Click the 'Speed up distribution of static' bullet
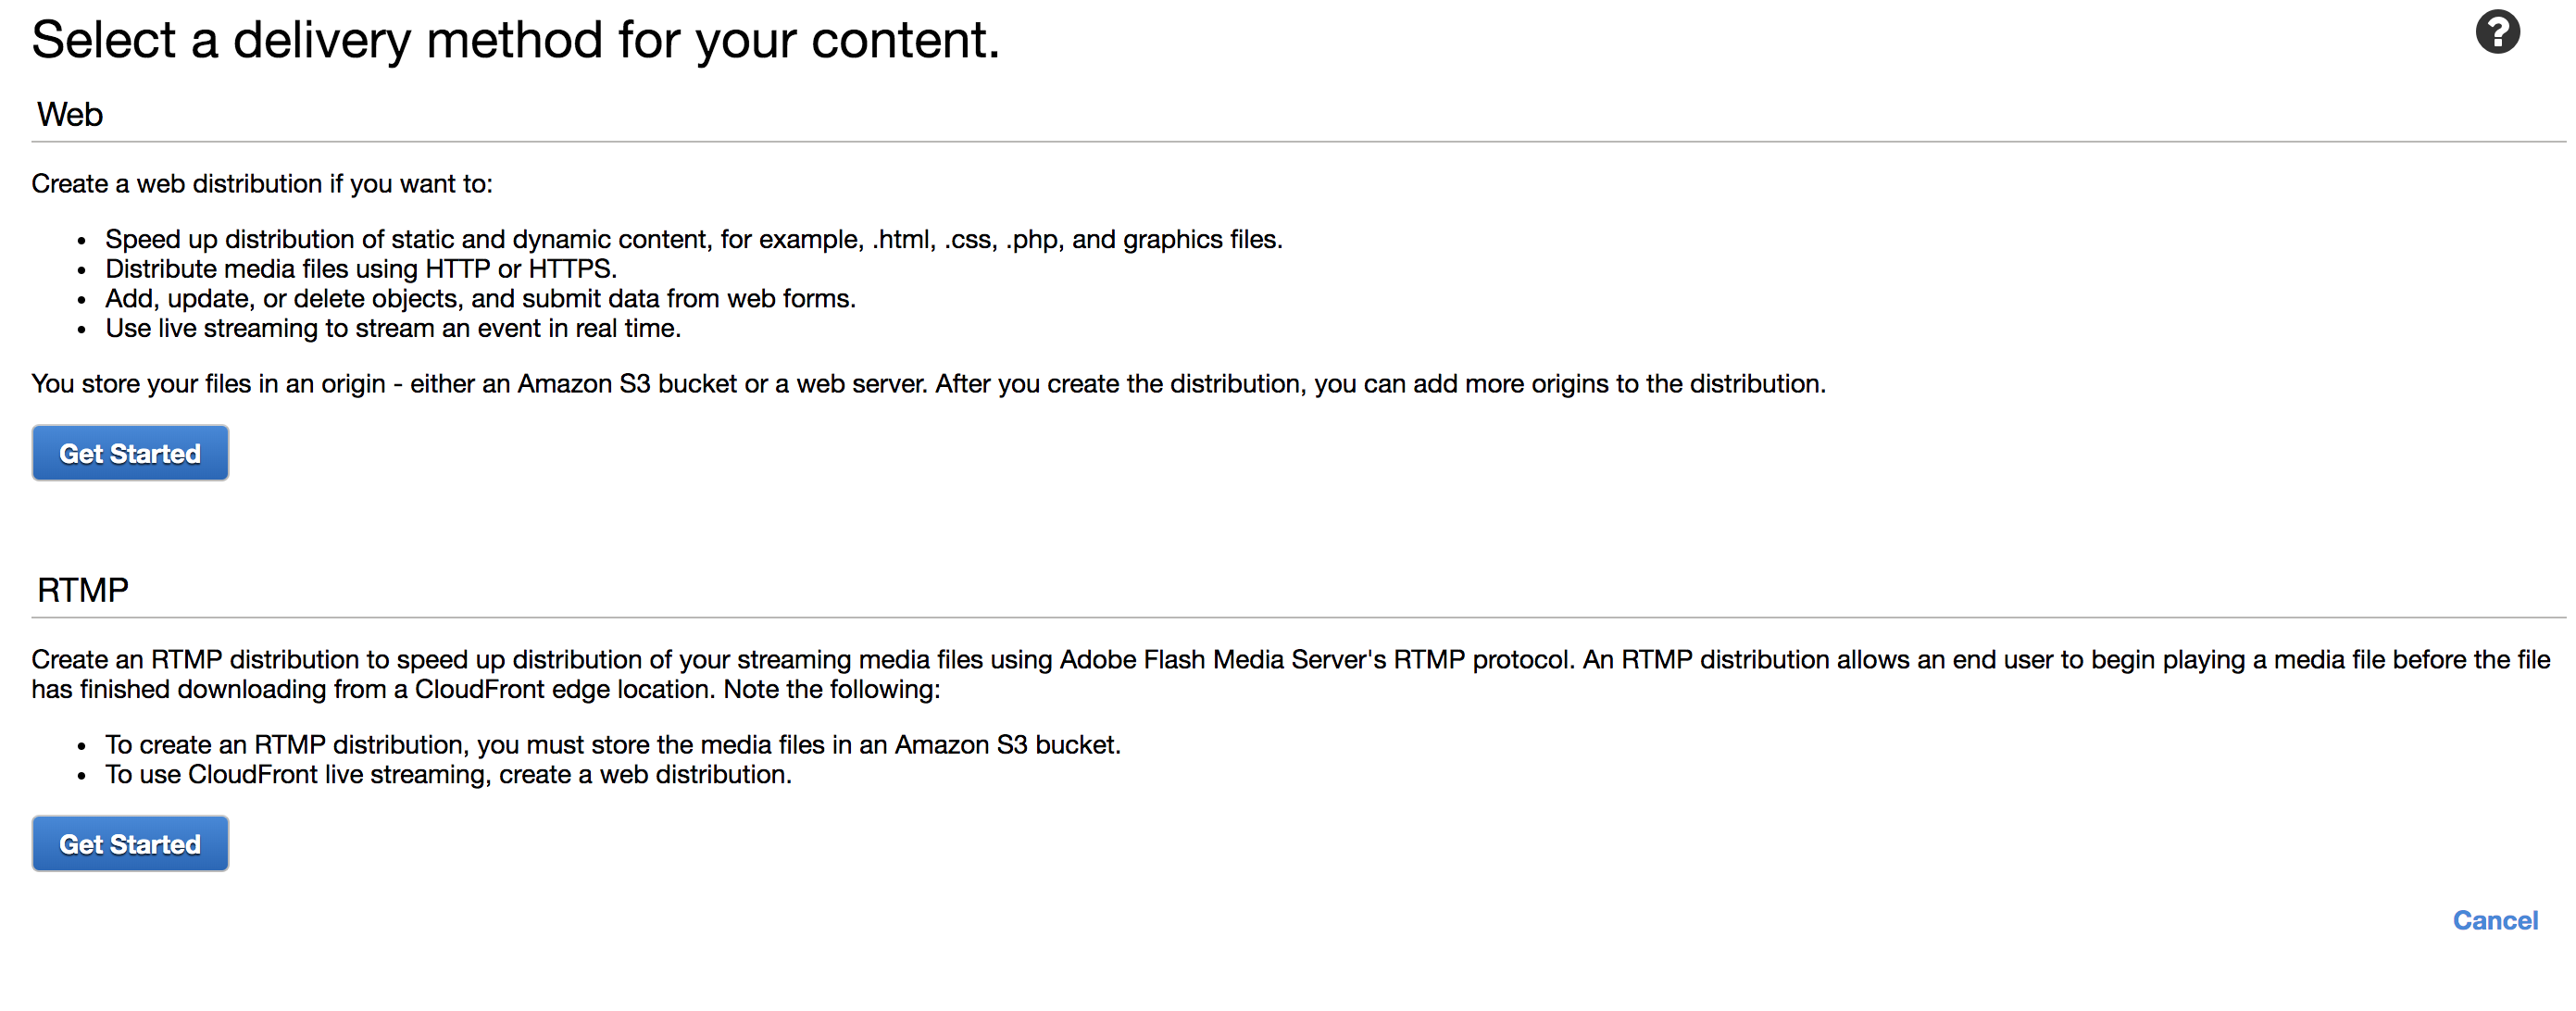2576x1011 pixels. [694, 239]
